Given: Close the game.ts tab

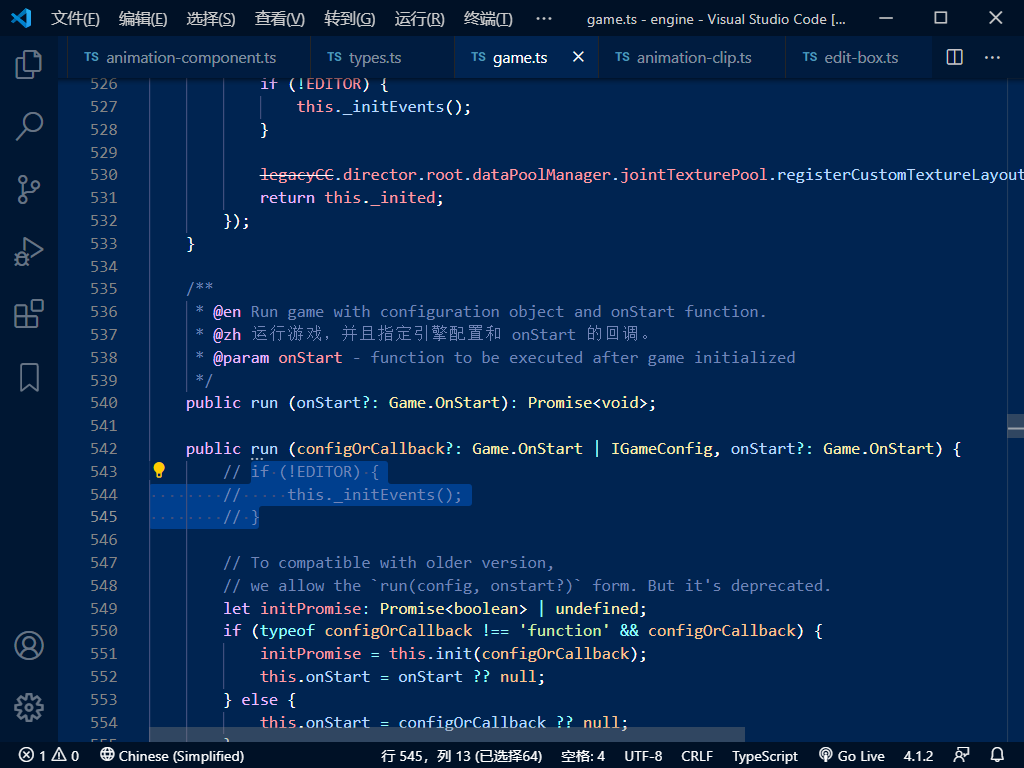Looking at the screenshot, I should point(578,57).
